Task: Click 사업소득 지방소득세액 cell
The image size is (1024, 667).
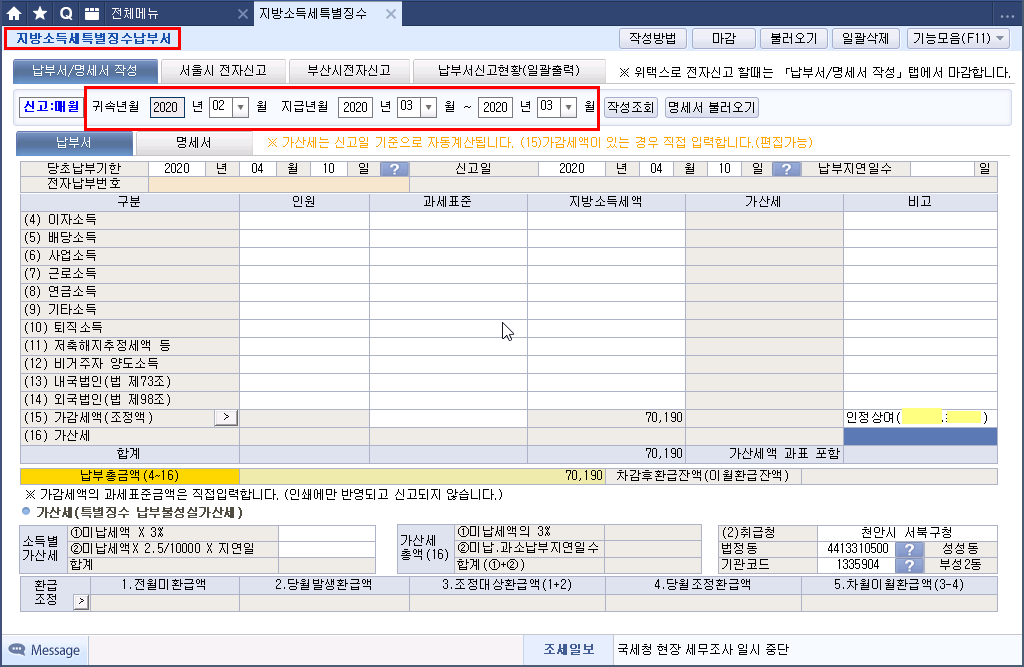Action: click(606, 256)
